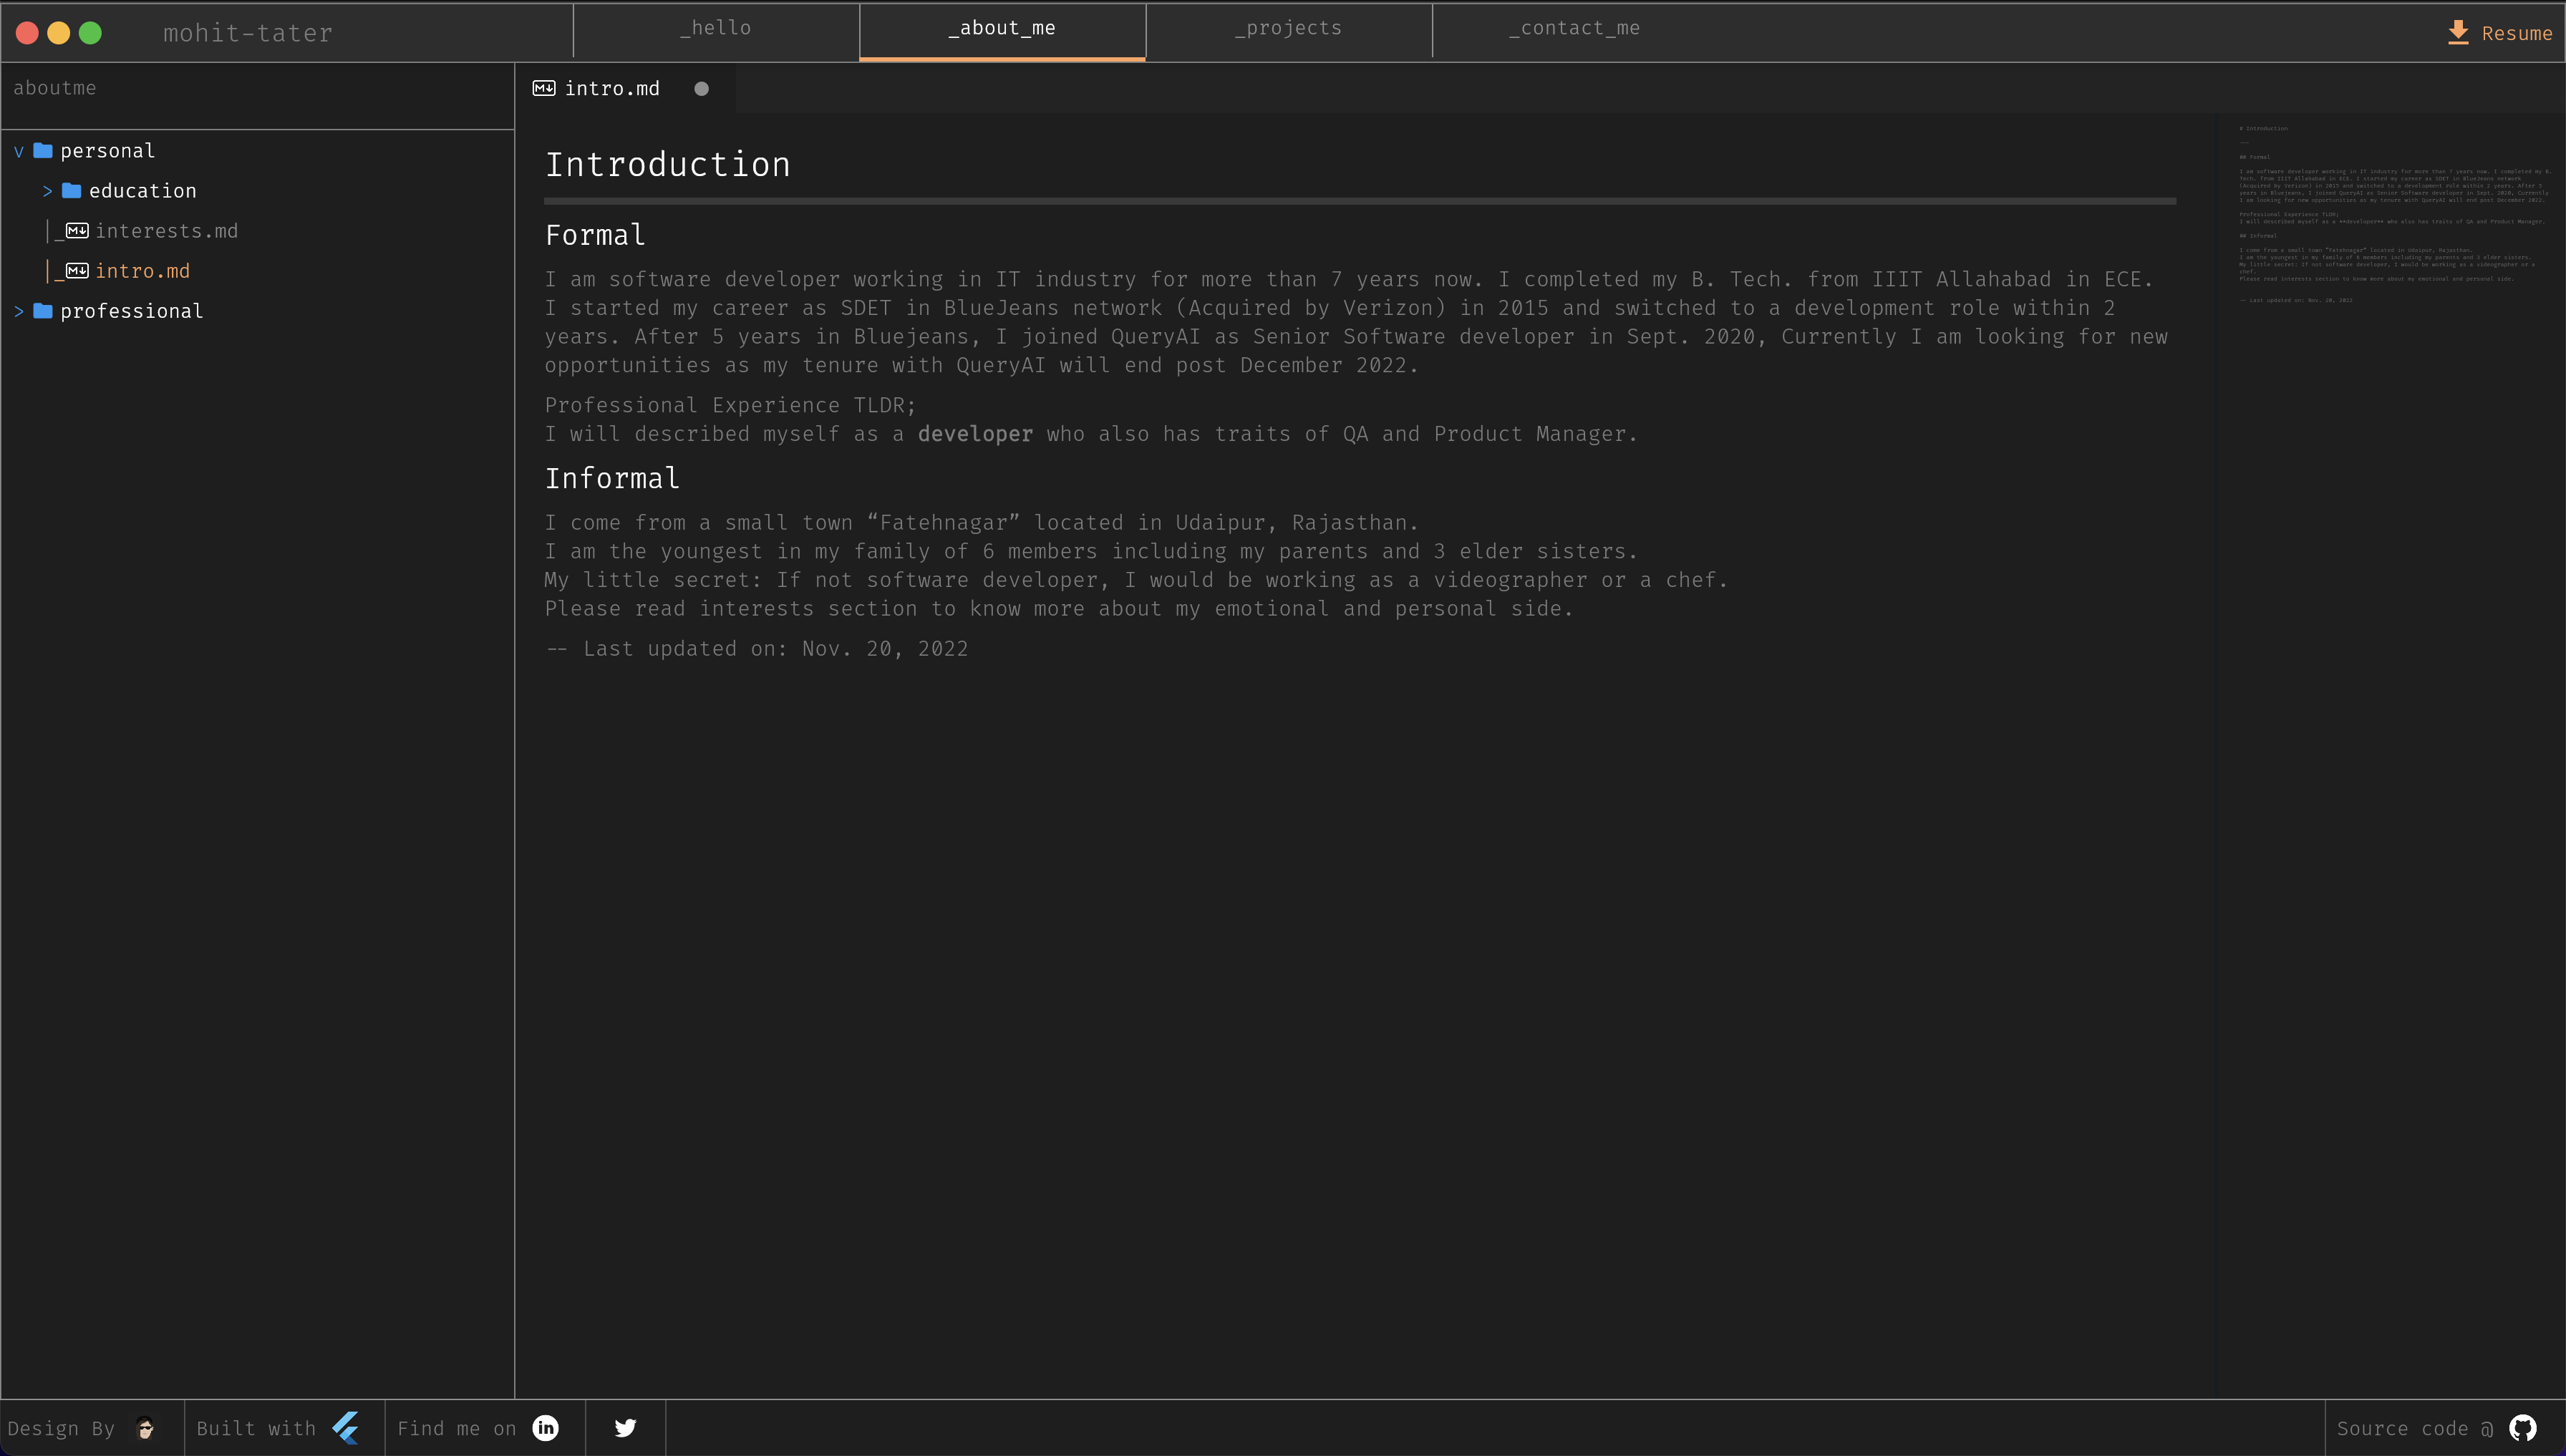Click the markdown icon for intro.md in sidebar
The height and width of the screenshot is (1456, 2566).
pos(76,270)
